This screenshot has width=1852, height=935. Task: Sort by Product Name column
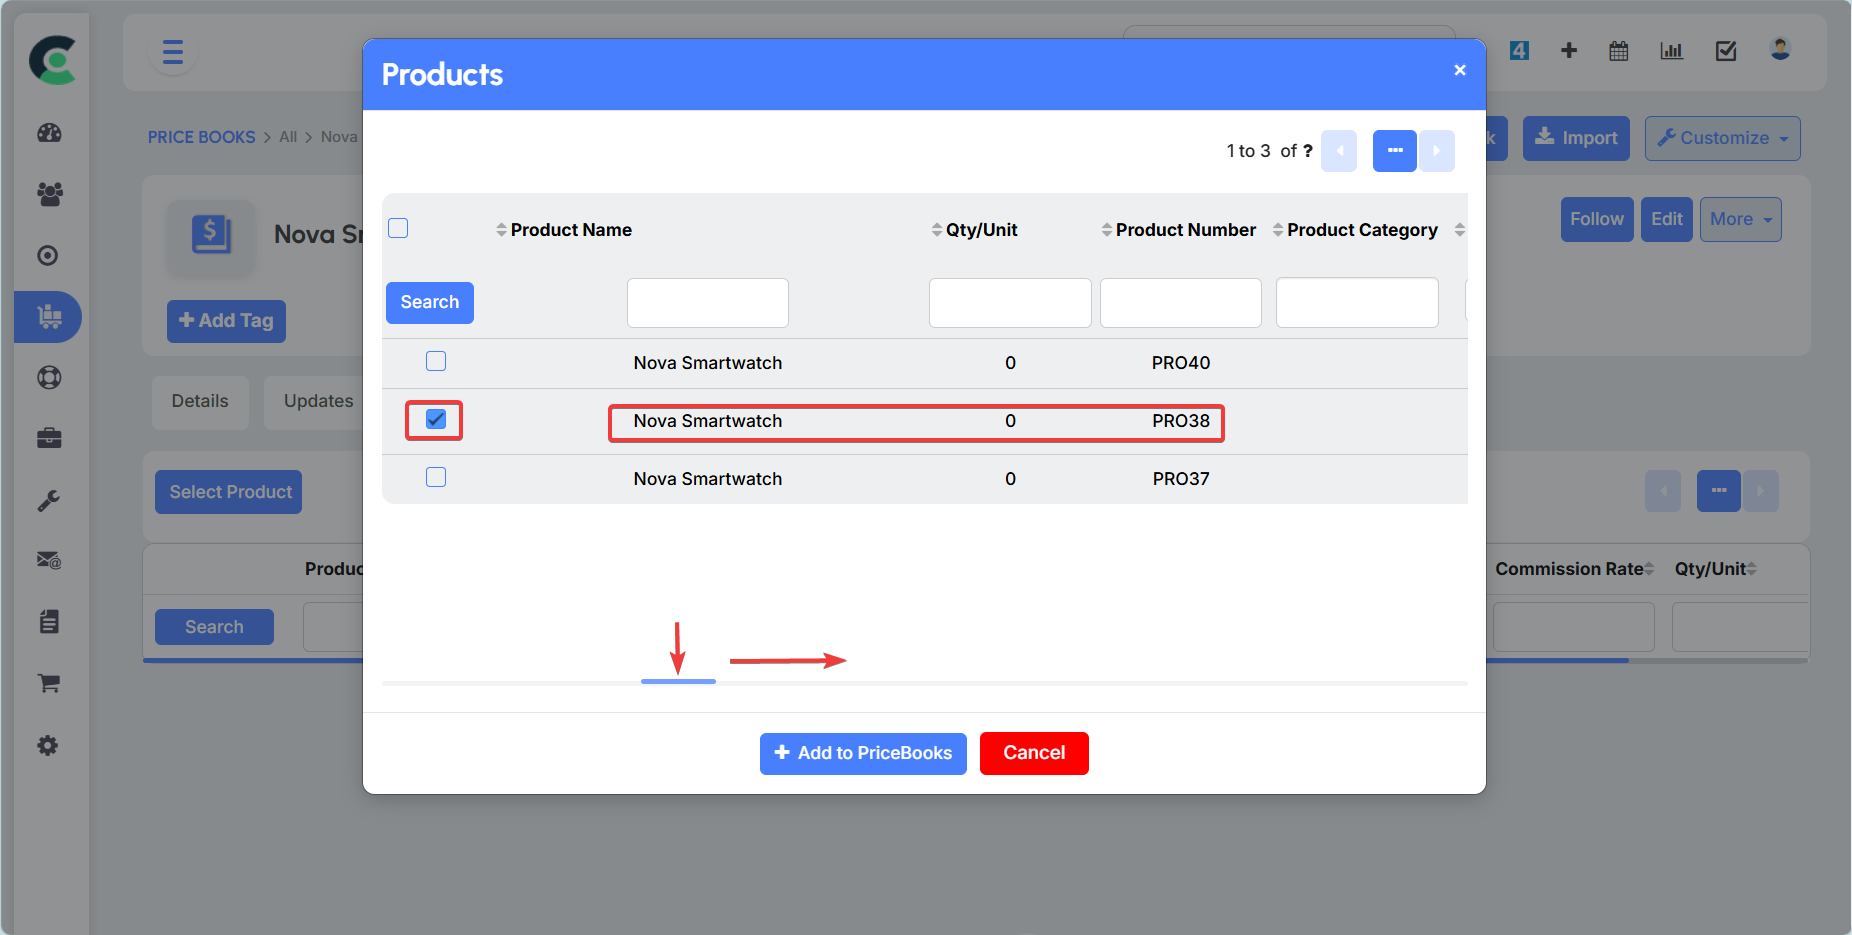tap(570, 230)
